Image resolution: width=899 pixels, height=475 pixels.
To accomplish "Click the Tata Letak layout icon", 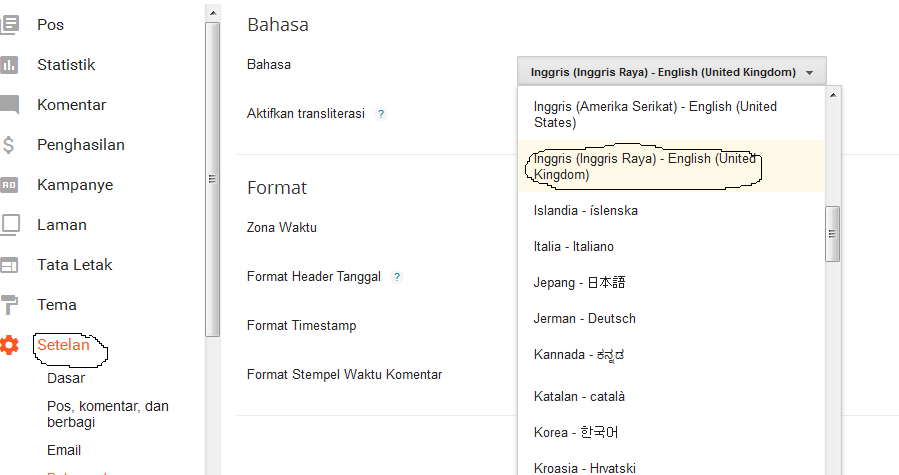I will pos(9,265).
